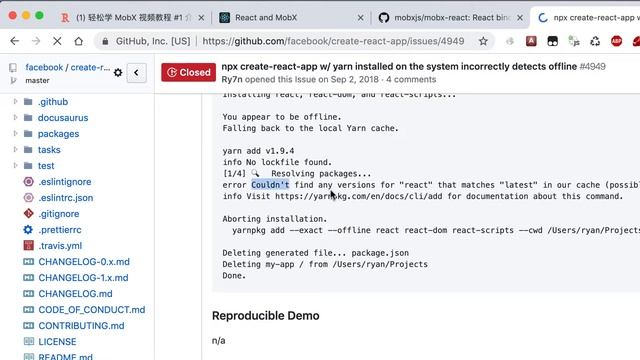Open the docusaurus folder
The width and height of the screenshot is (640, 360).
click(x=63, y=118)
